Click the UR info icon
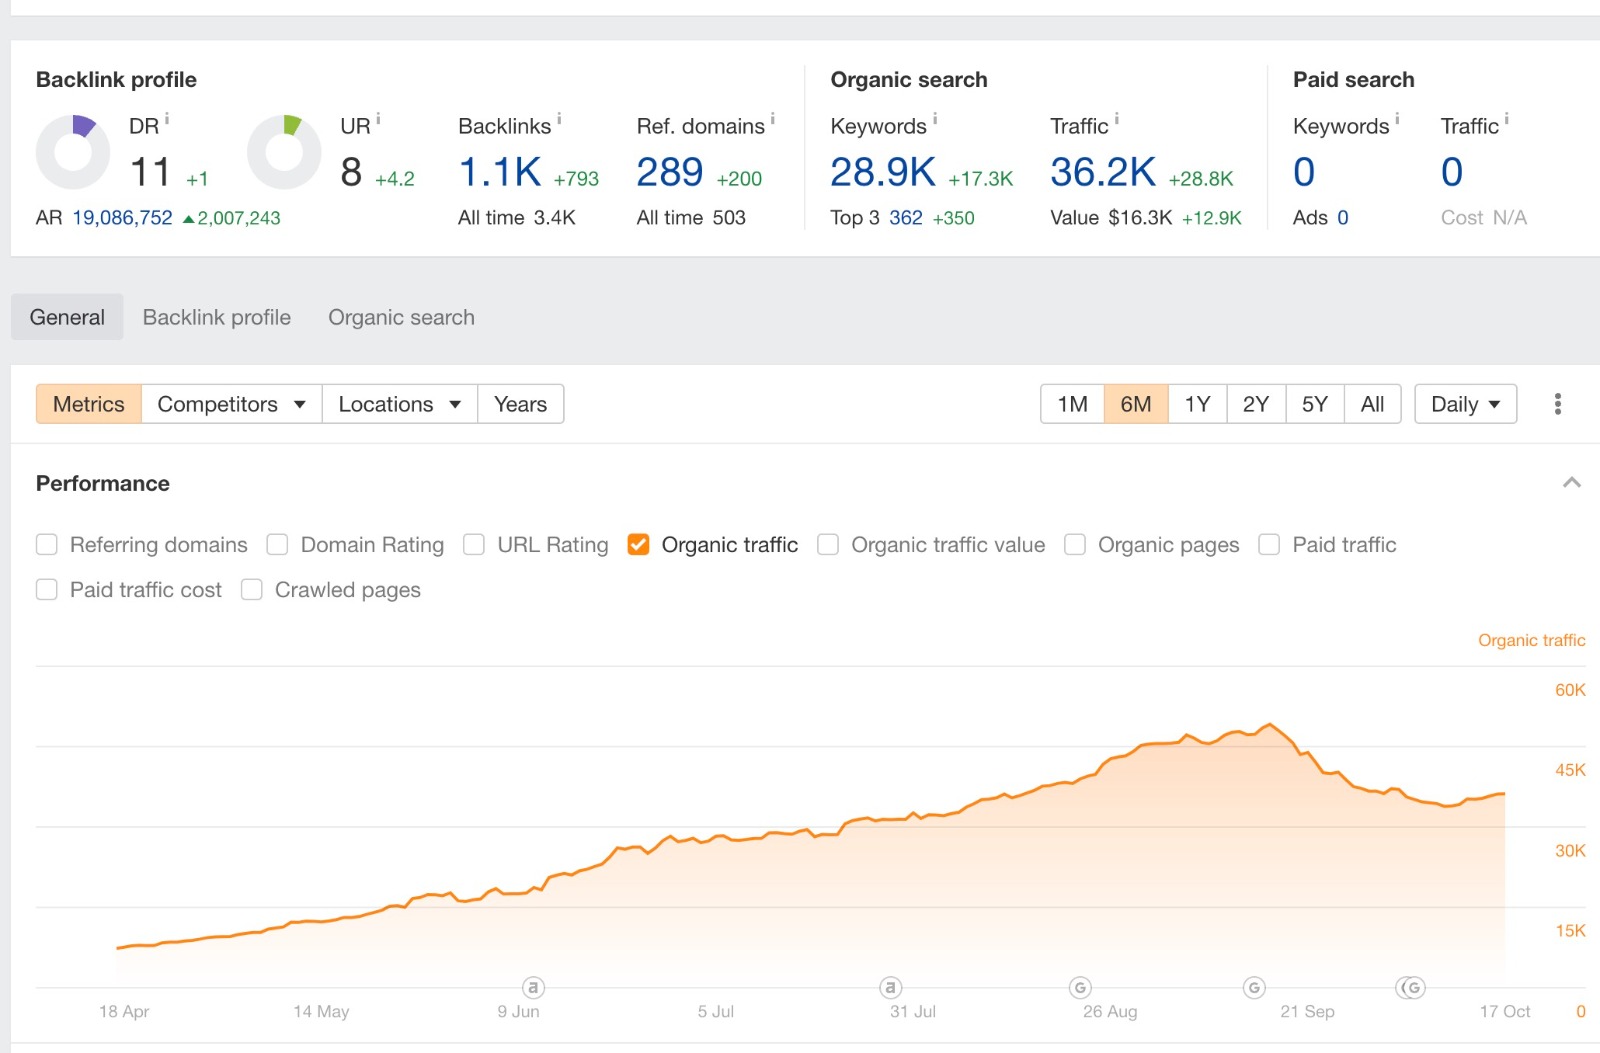This screenshot has width=1600, height=1053. (x=378, y=119)
